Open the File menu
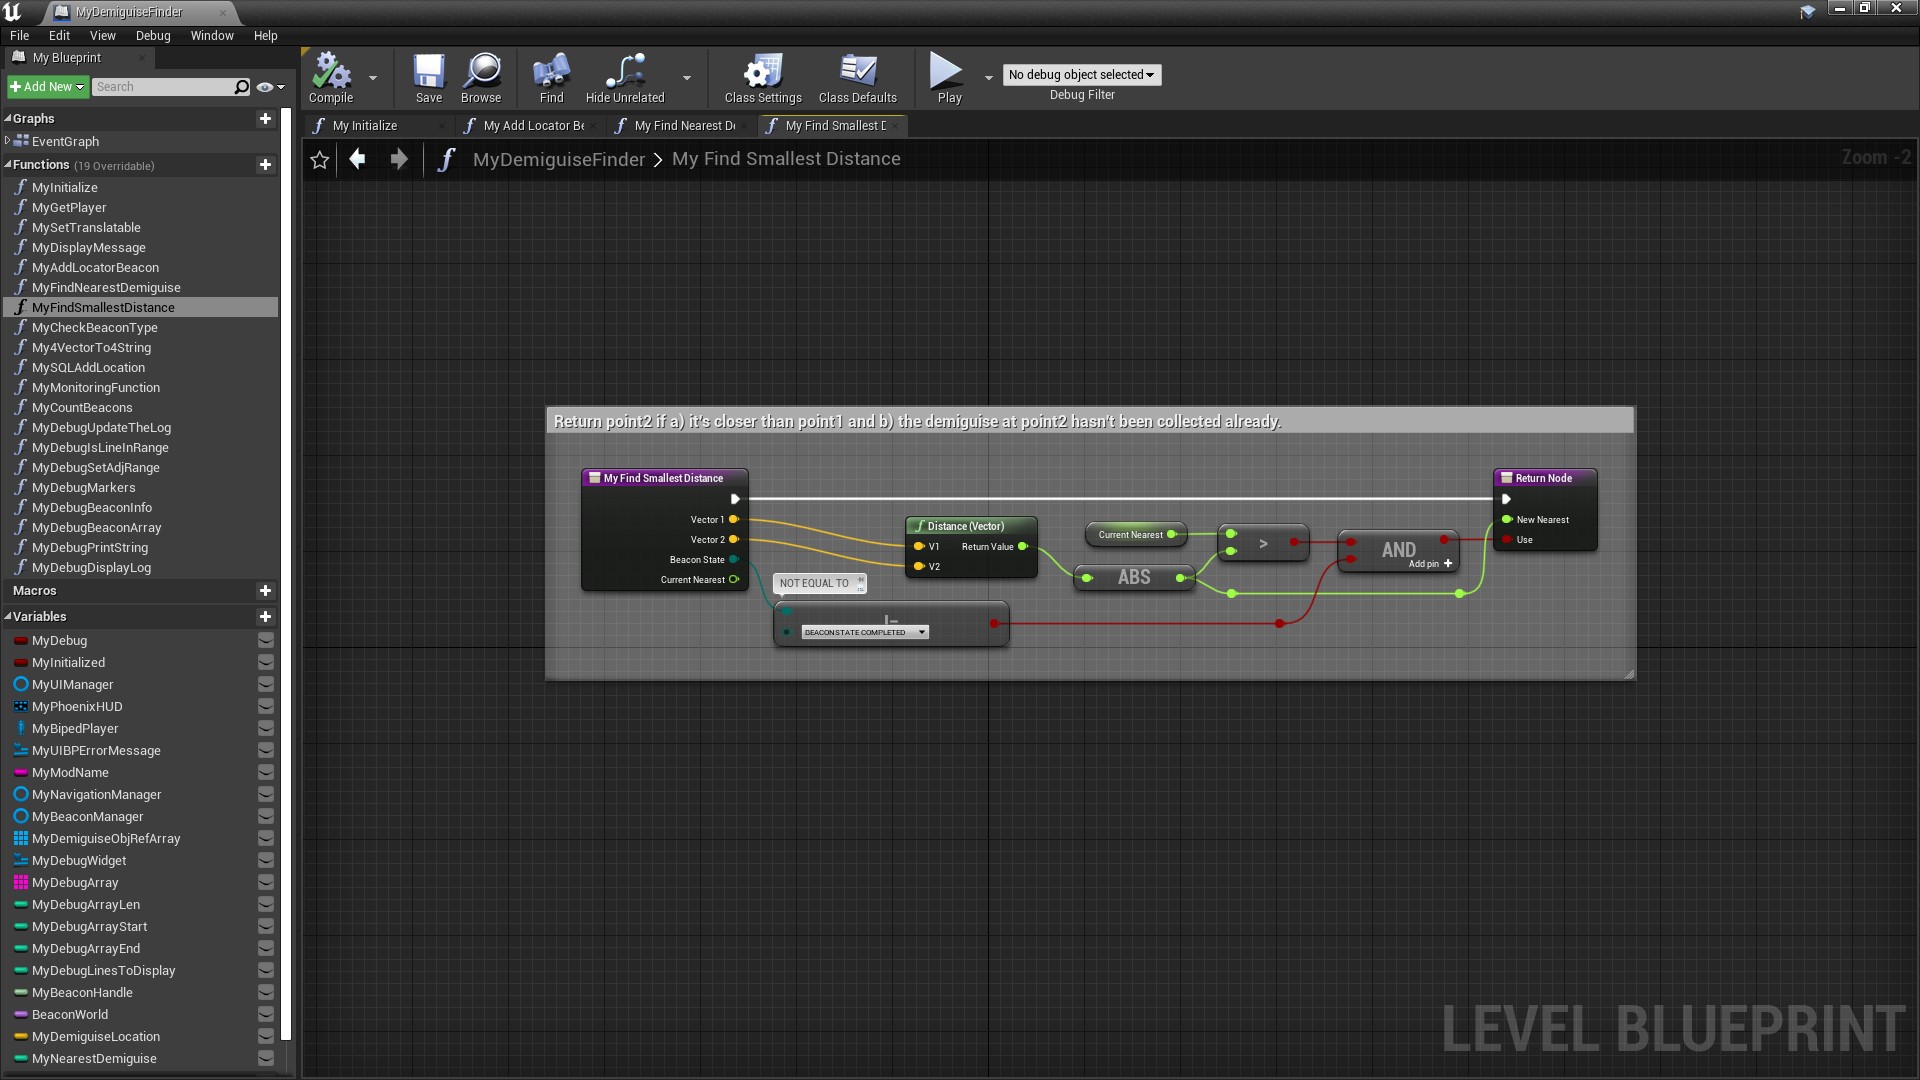The width and height of the screenshot is (1920, 1080). tap(19, 35)
